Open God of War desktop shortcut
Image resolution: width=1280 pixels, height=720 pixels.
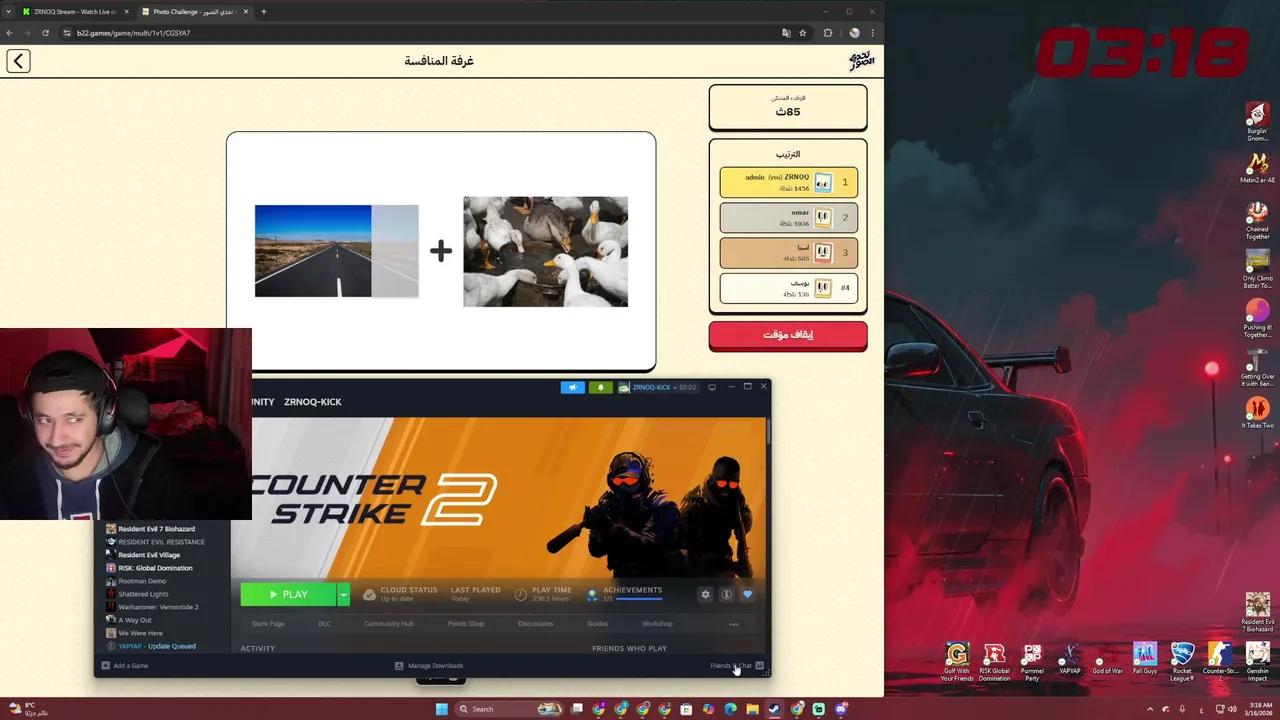(x=1107, y=659)
